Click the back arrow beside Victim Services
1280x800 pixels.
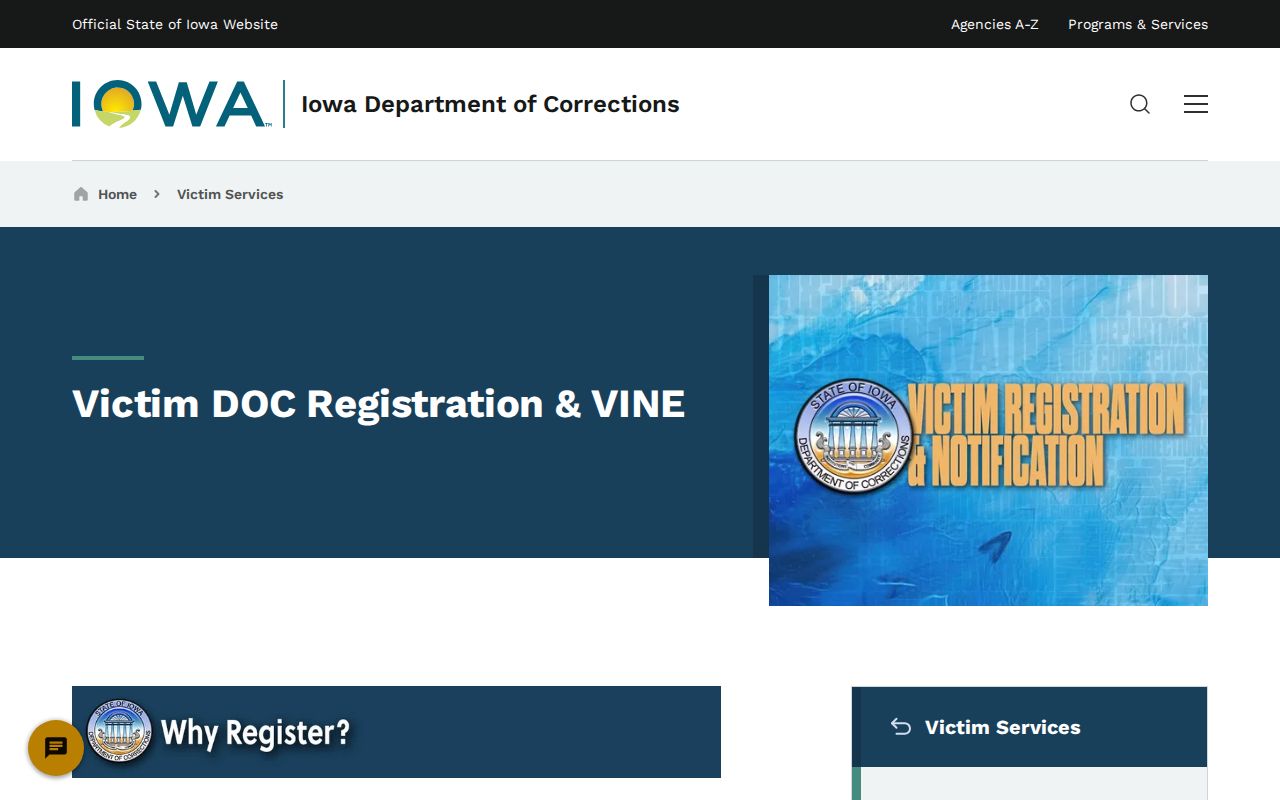[901, 727]
